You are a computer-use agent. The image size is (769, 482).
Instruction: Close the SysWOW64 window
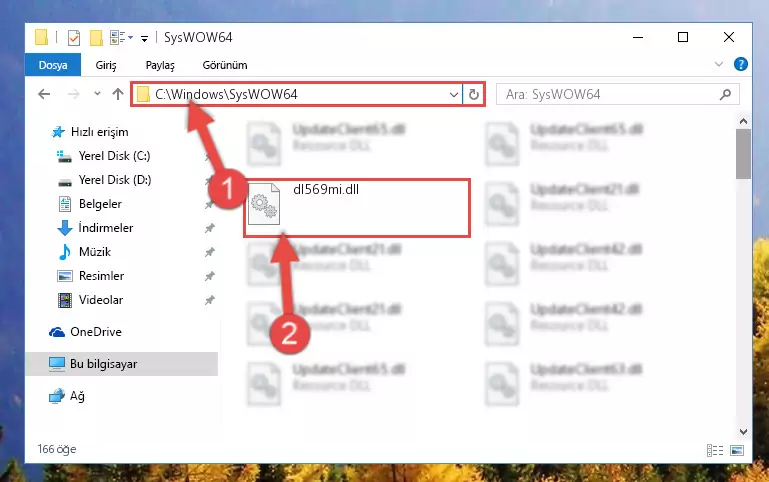729,37
